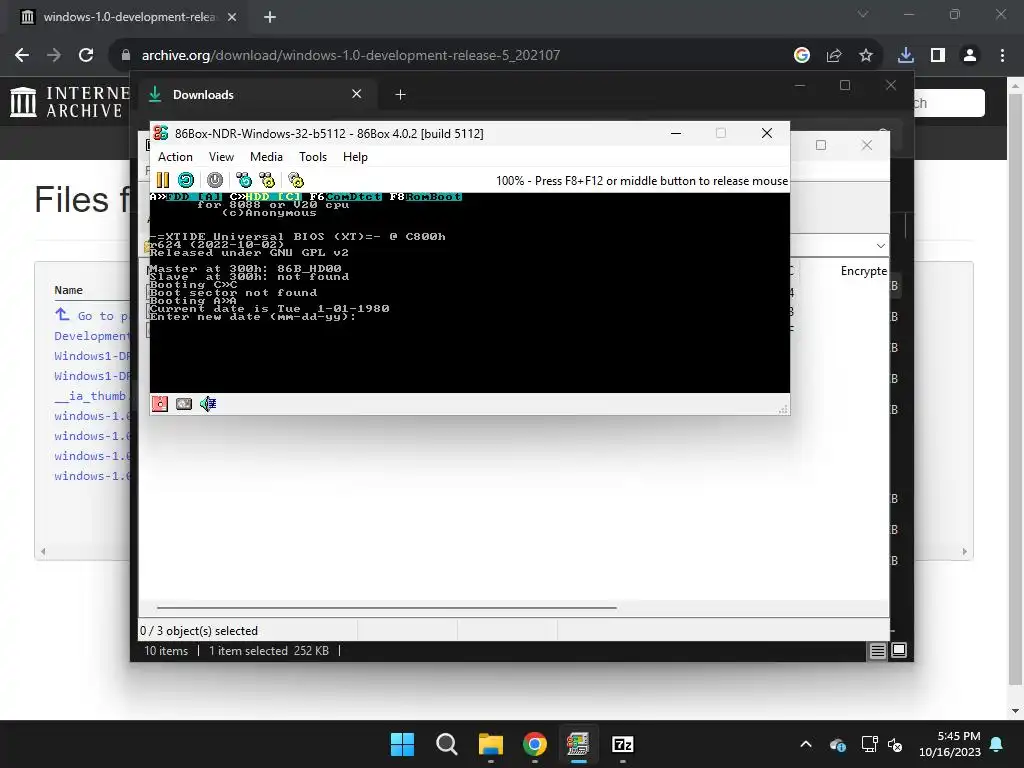Follow the Go to parent directory link
Screen dimensions: 1024x768
pos(93,315)
